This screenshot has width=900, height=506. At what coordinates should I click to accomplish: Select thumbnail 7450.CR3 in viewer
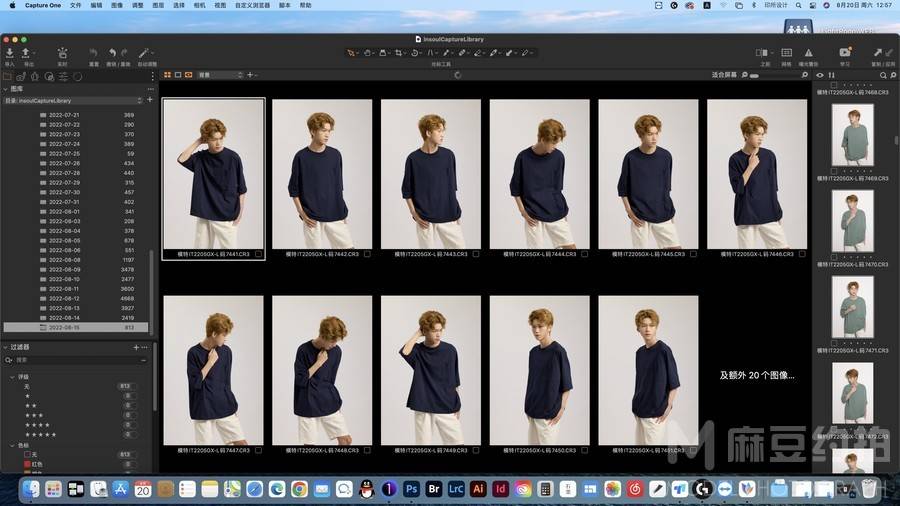tap(540, 371)
